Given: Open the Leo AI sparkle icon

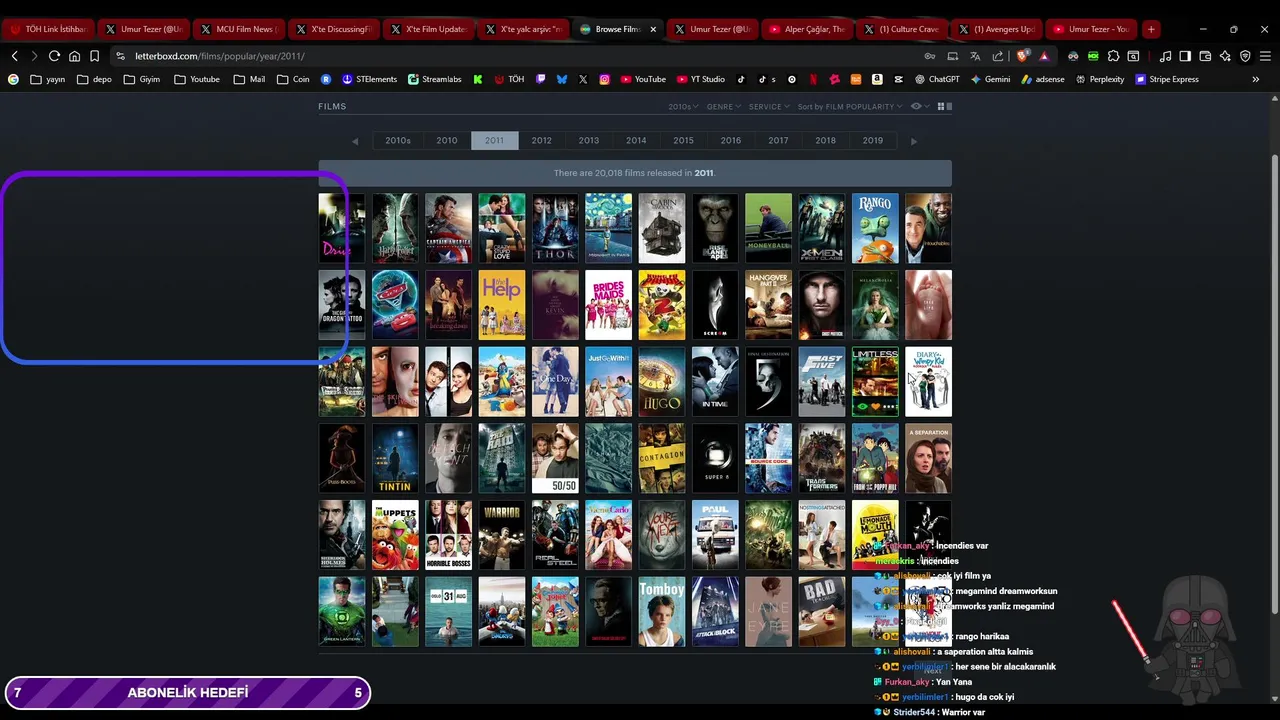Looking at the screenshot, I should tap(1225, 56).
